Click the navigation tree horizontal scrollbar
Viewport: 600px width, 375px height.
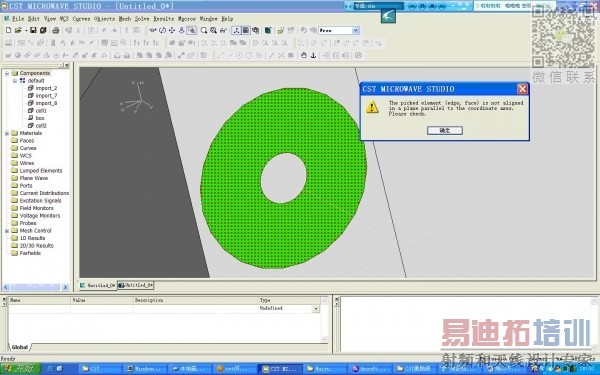(35, 287)
